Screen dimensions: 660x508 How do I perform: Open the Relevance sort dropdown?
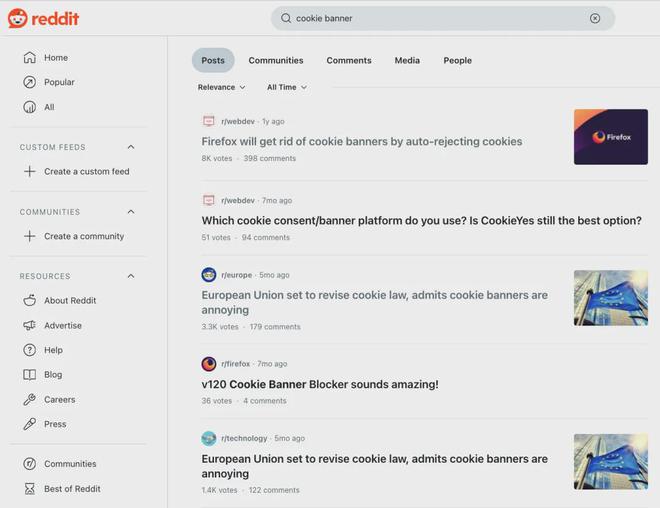tap(221, 87)
